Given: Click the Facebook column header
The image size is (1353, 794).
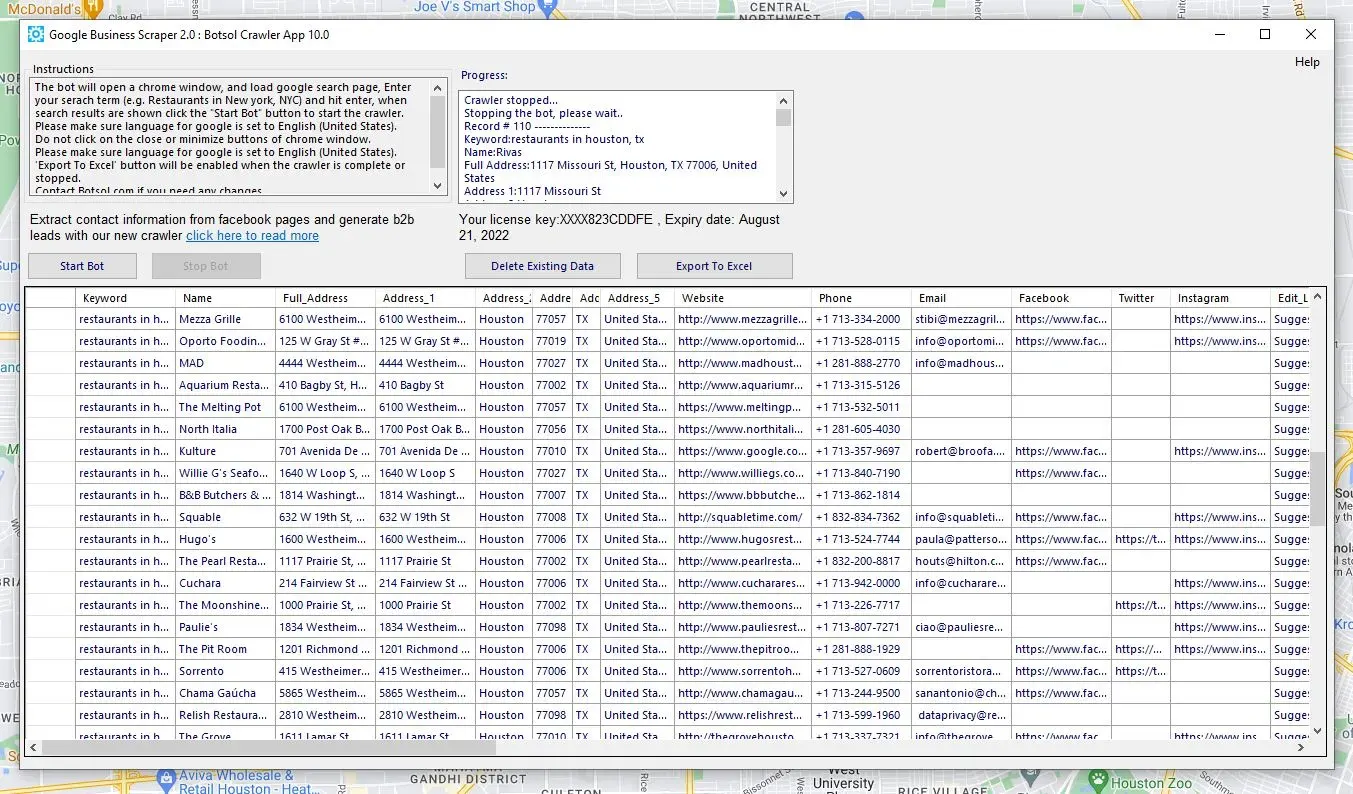Looking at the screenshot, I should point(1062,298).
